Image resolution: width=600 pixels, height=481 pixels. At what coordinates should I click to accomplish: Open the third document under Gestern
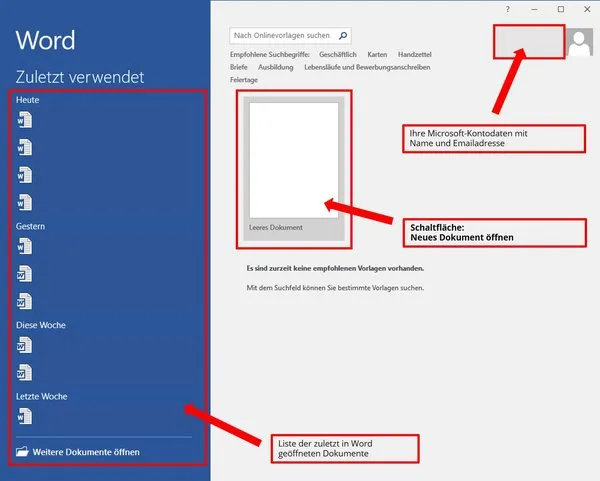click(25, 301)
